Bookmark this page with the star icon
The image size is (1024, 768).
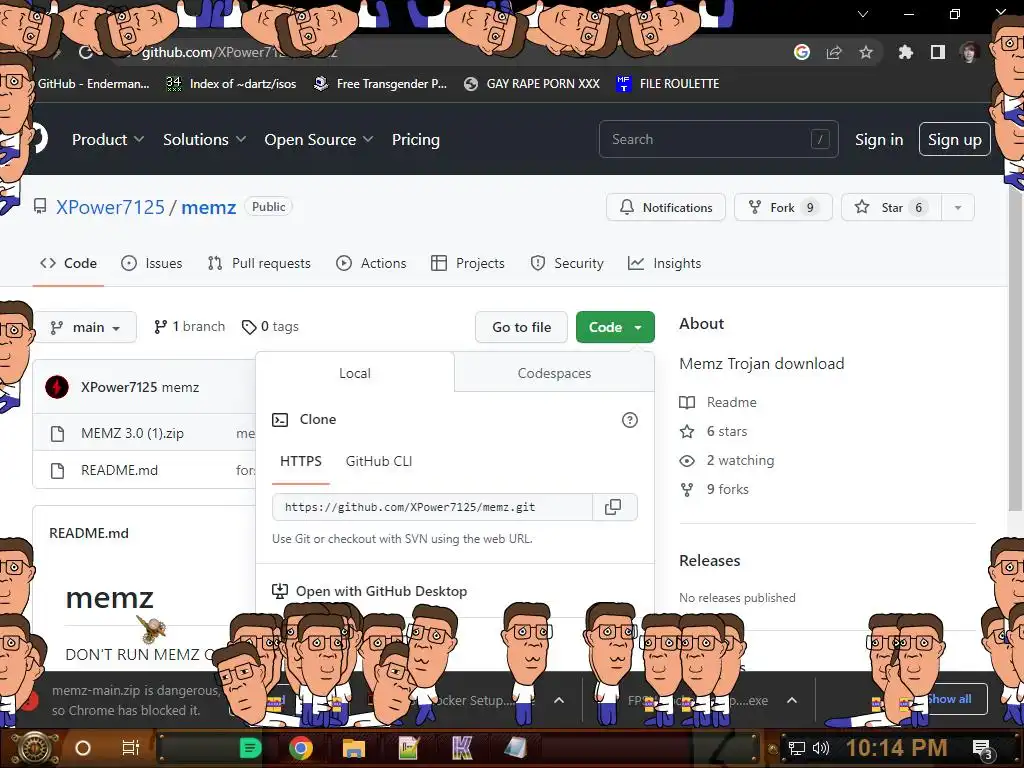pos(866,52)
